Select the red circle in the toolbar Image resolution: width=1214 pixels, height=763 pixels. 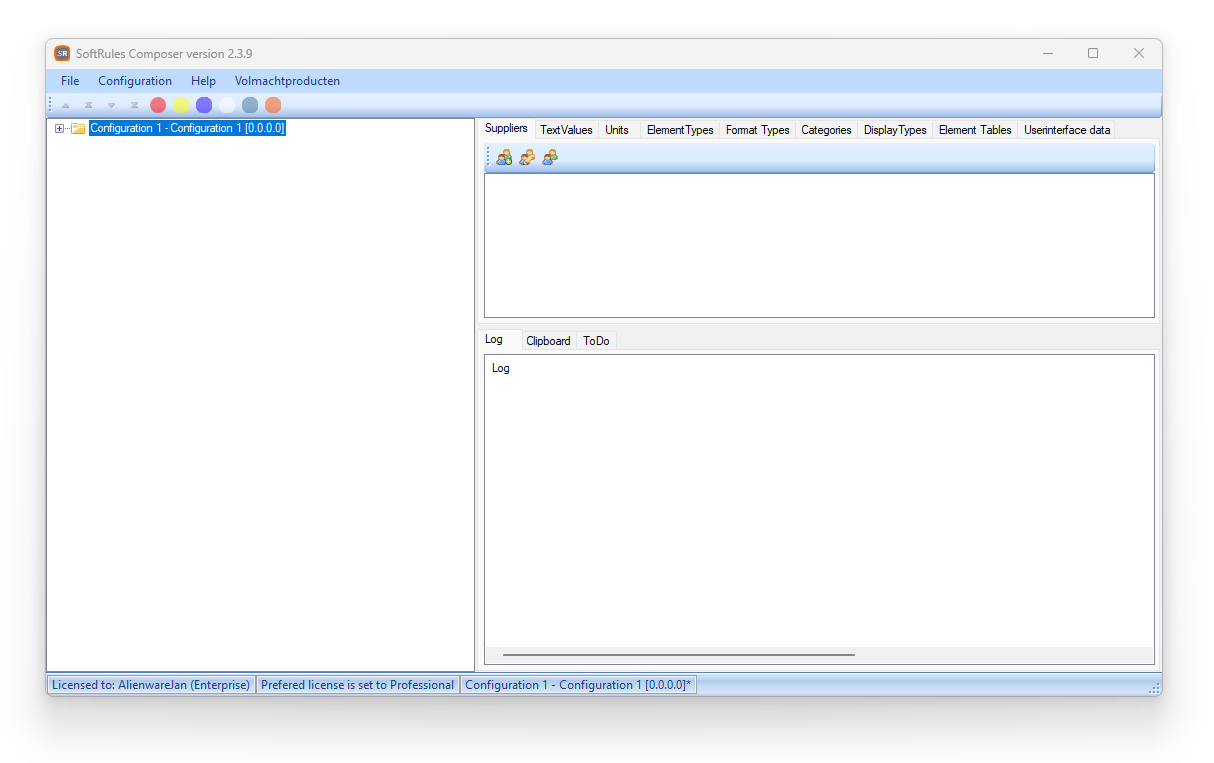(x=158, y=105)
